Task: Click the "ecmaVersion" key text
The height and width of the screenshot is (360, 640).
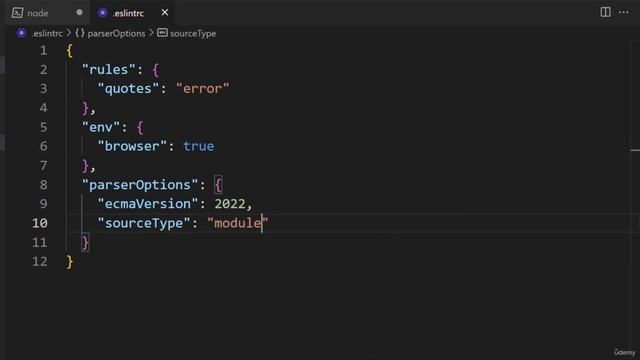Action: click(148, 204)
